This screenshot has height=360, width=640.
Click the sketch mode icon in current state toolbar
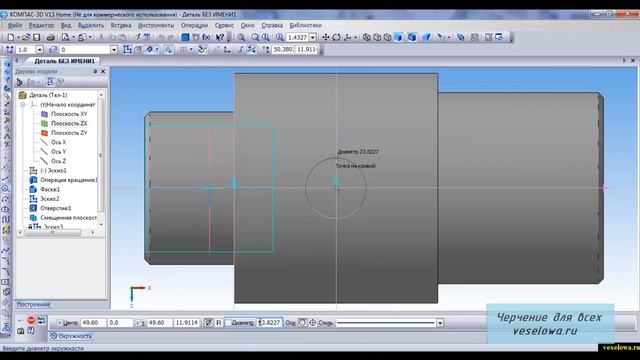pyautogui.click(x=127, y=49)
